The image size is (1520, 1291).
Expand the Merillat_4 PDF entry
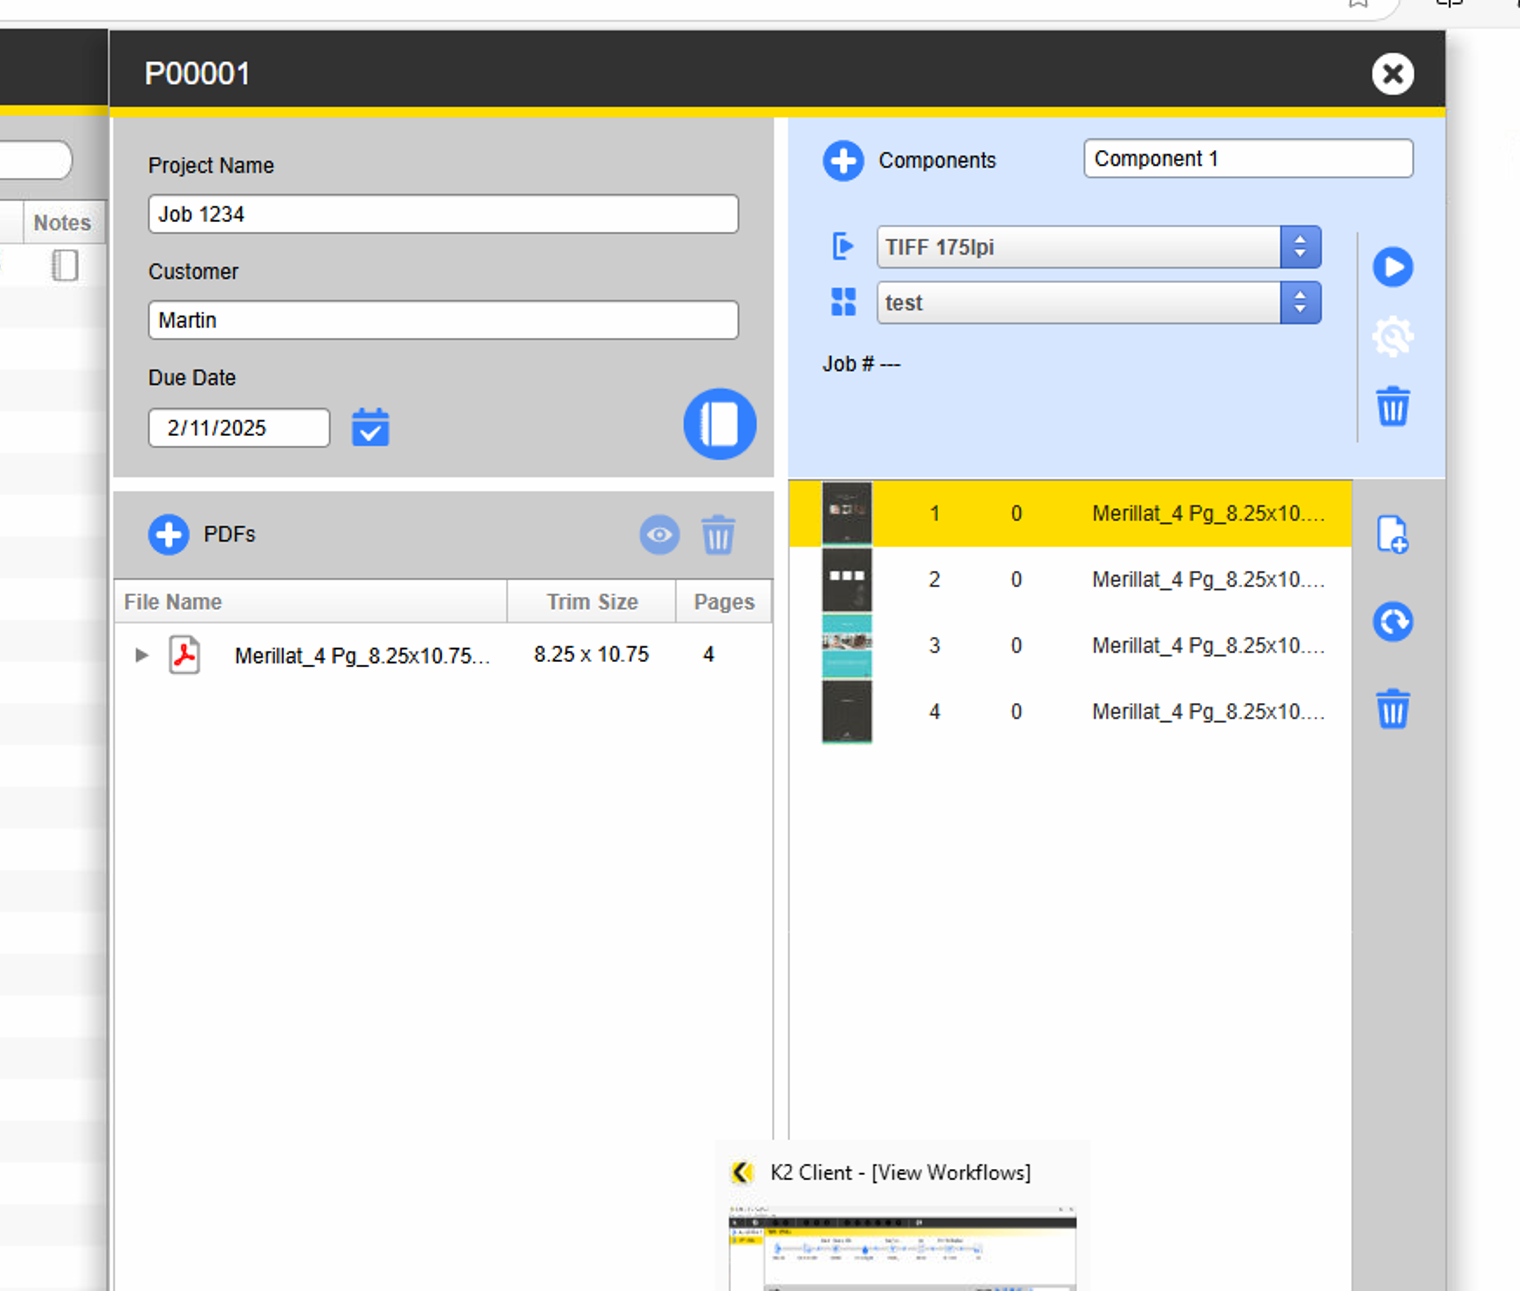point(140,655)
